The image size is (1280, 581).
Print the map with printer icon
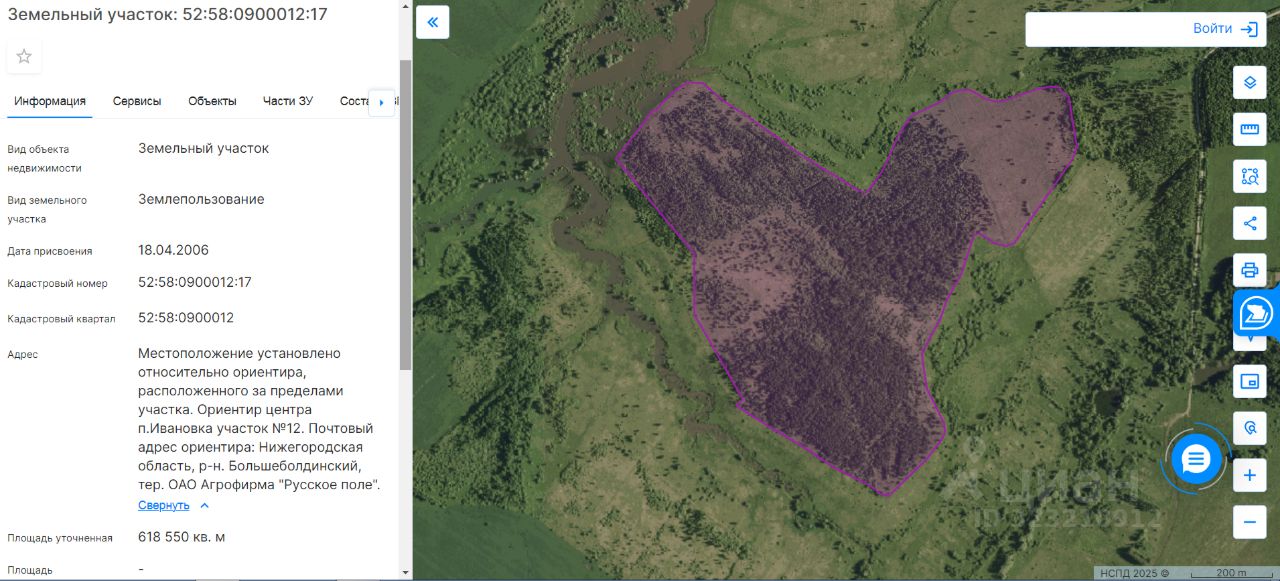click(1249, 270)
